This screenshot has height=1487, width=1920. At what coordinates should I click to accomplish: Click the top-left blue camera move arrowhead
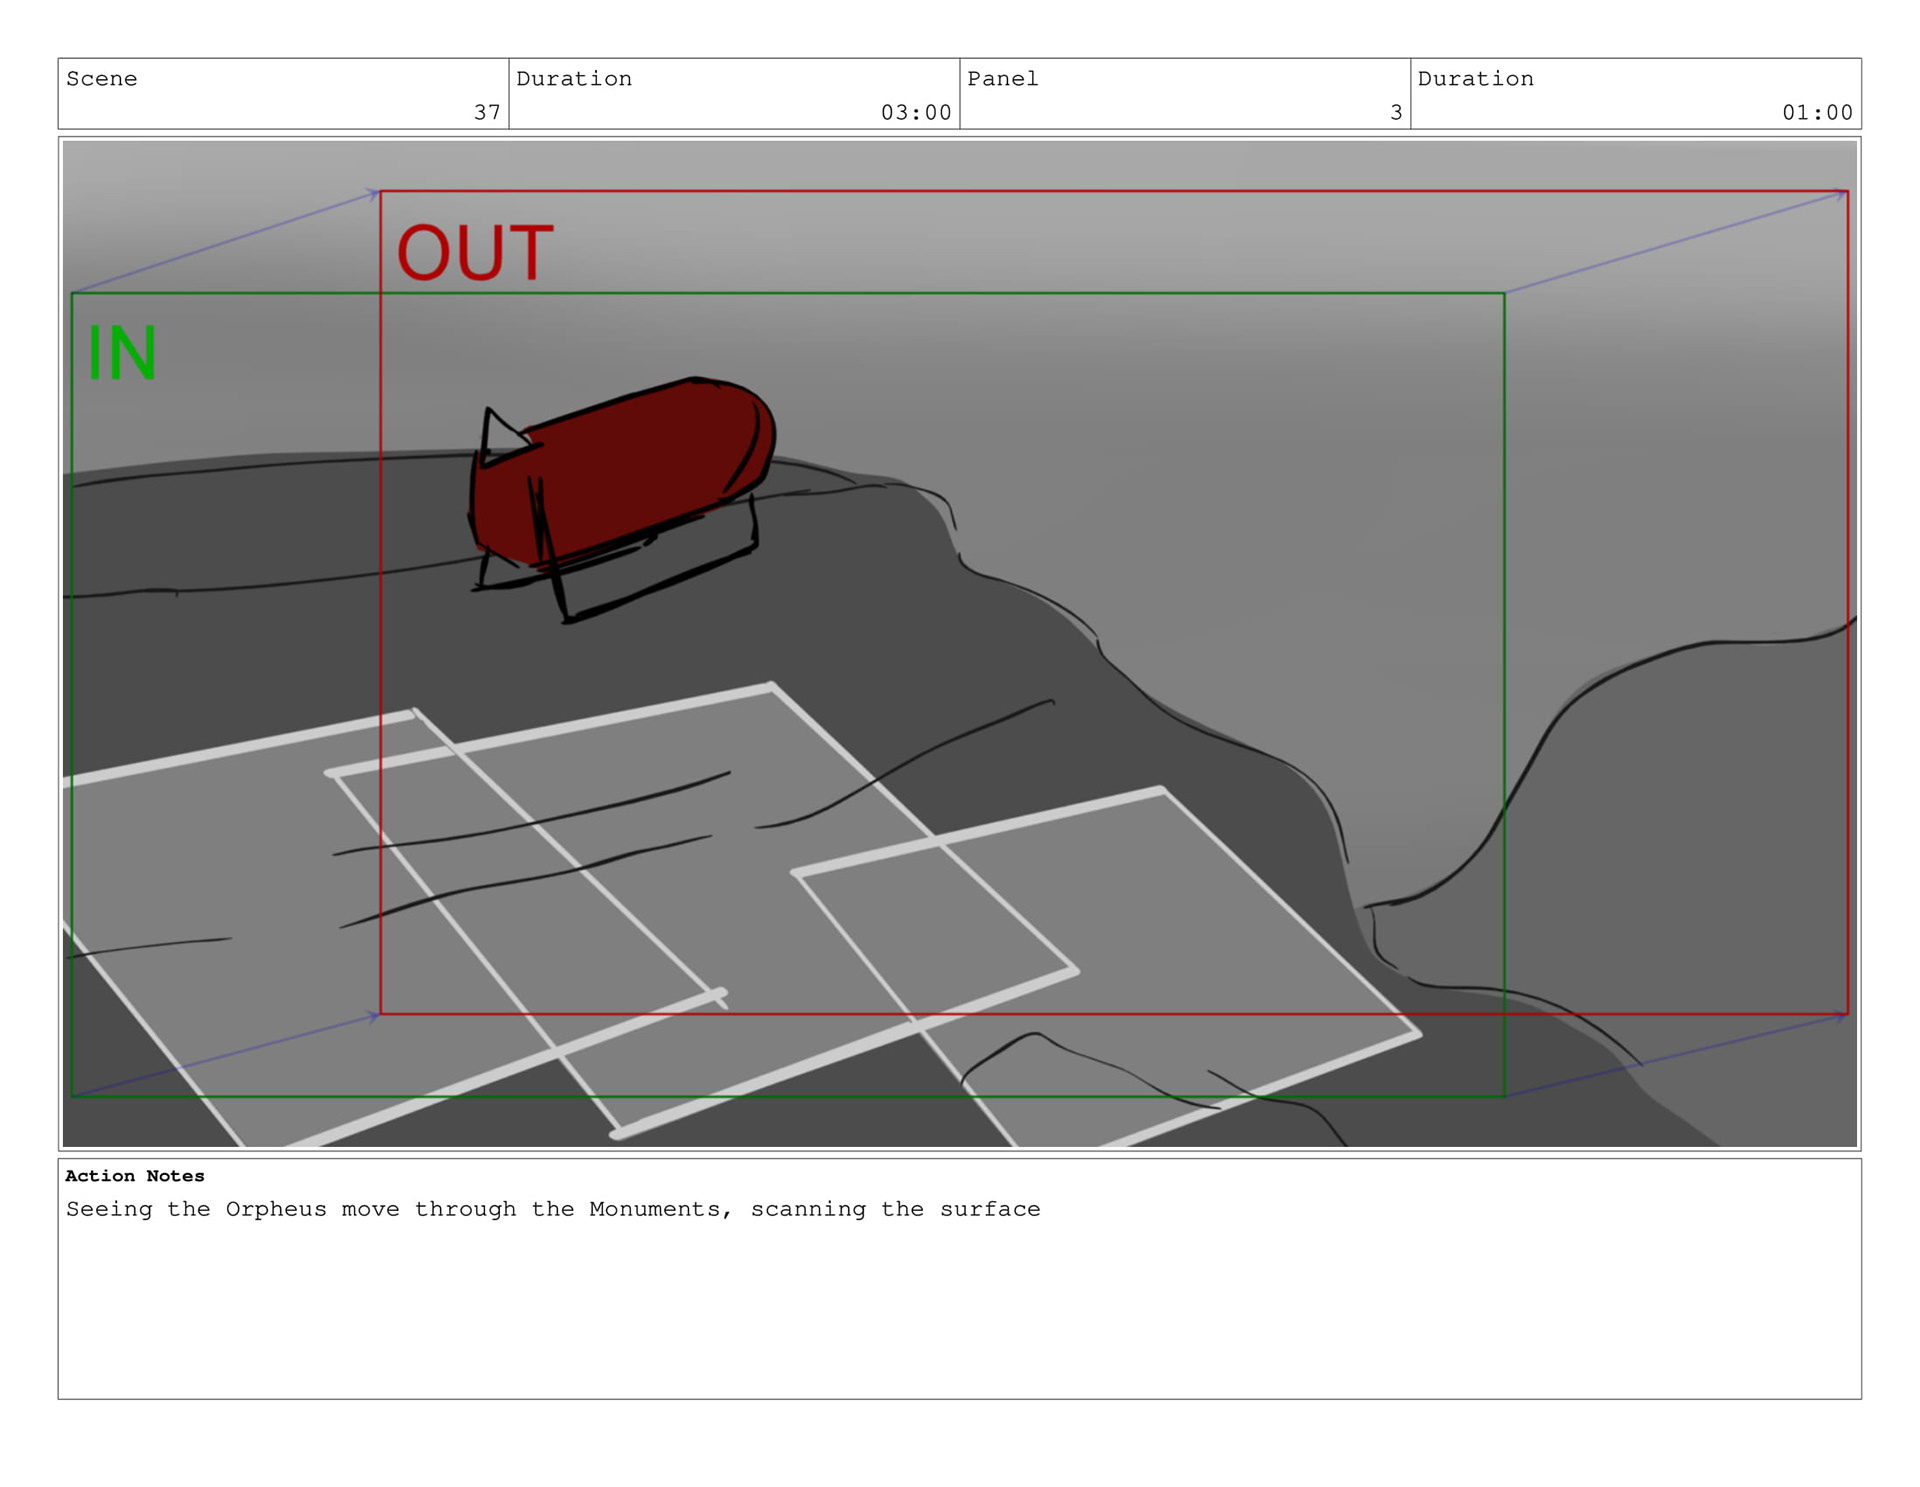click(x=373, y=193)
